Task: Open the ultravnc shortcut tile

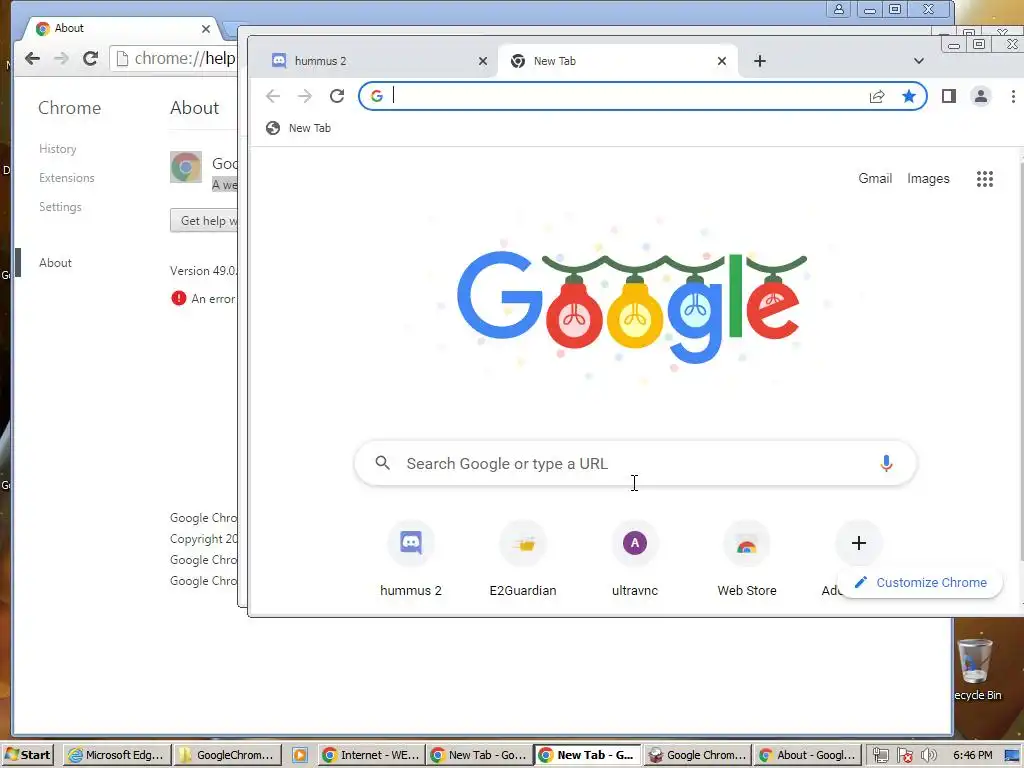Action: [635, 558]
